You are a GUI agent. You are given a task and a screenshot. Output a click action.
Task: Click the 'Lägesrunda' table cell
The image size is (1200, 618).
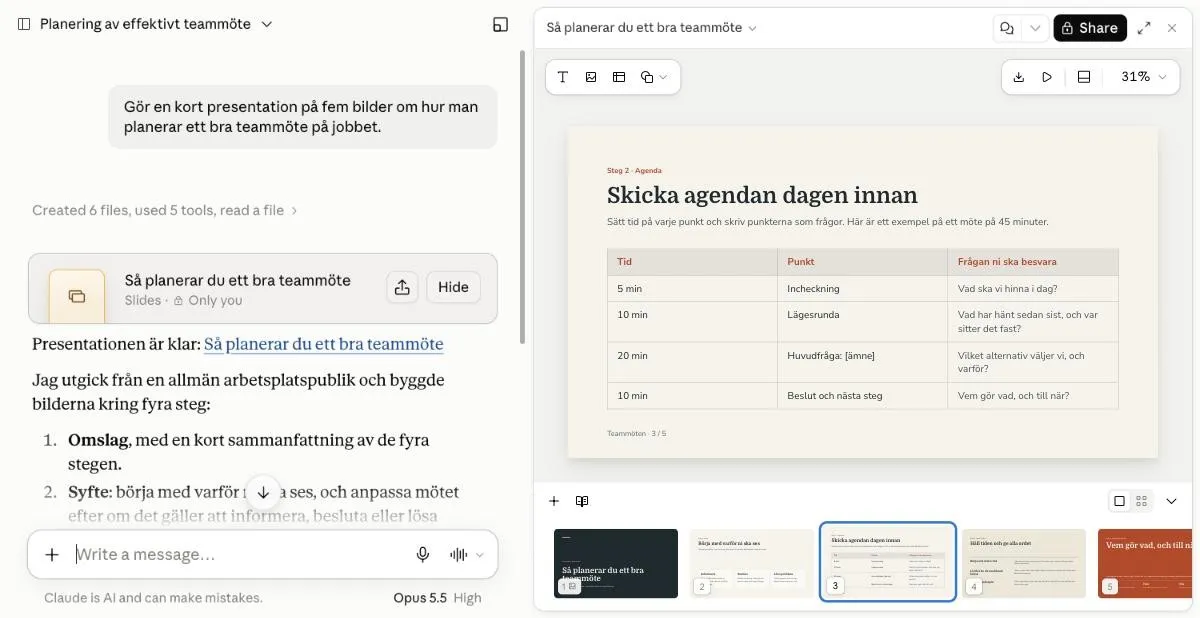(862, 322)
